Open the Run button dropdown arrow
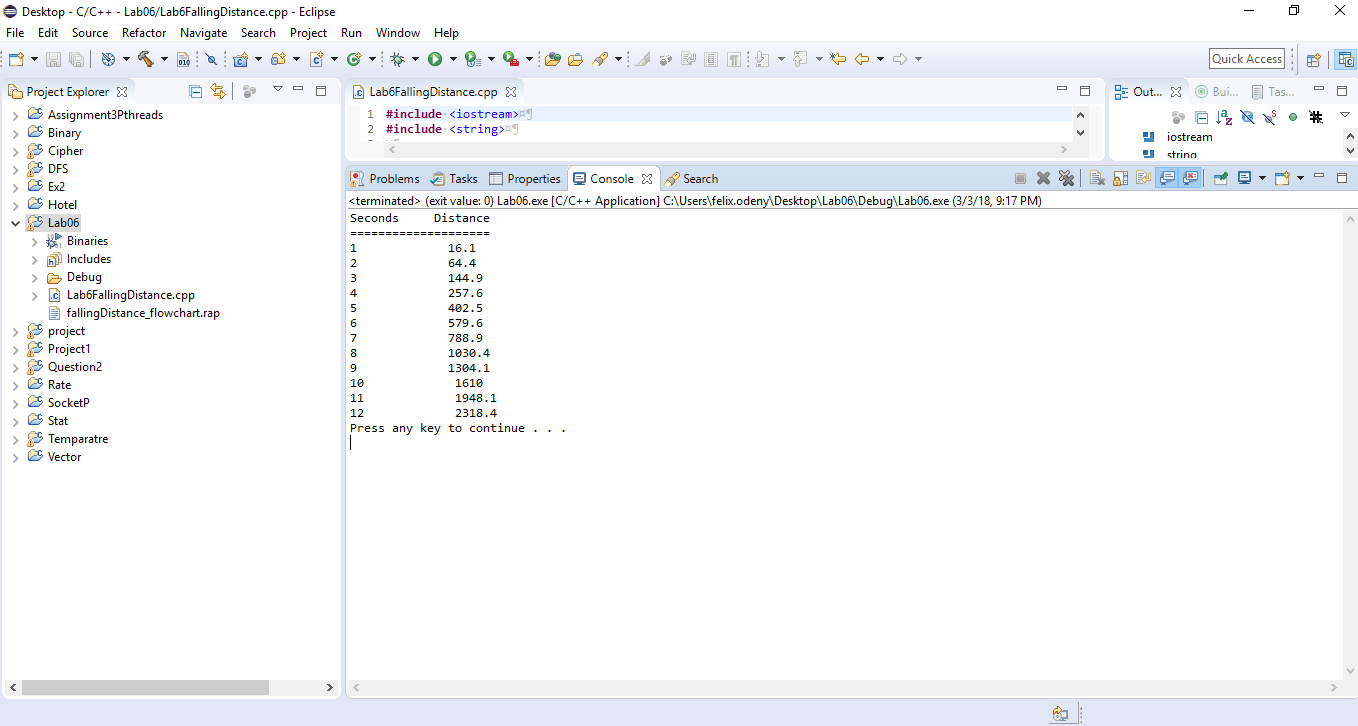Viewport: 1358px width, 726px height. coord(453,59)
